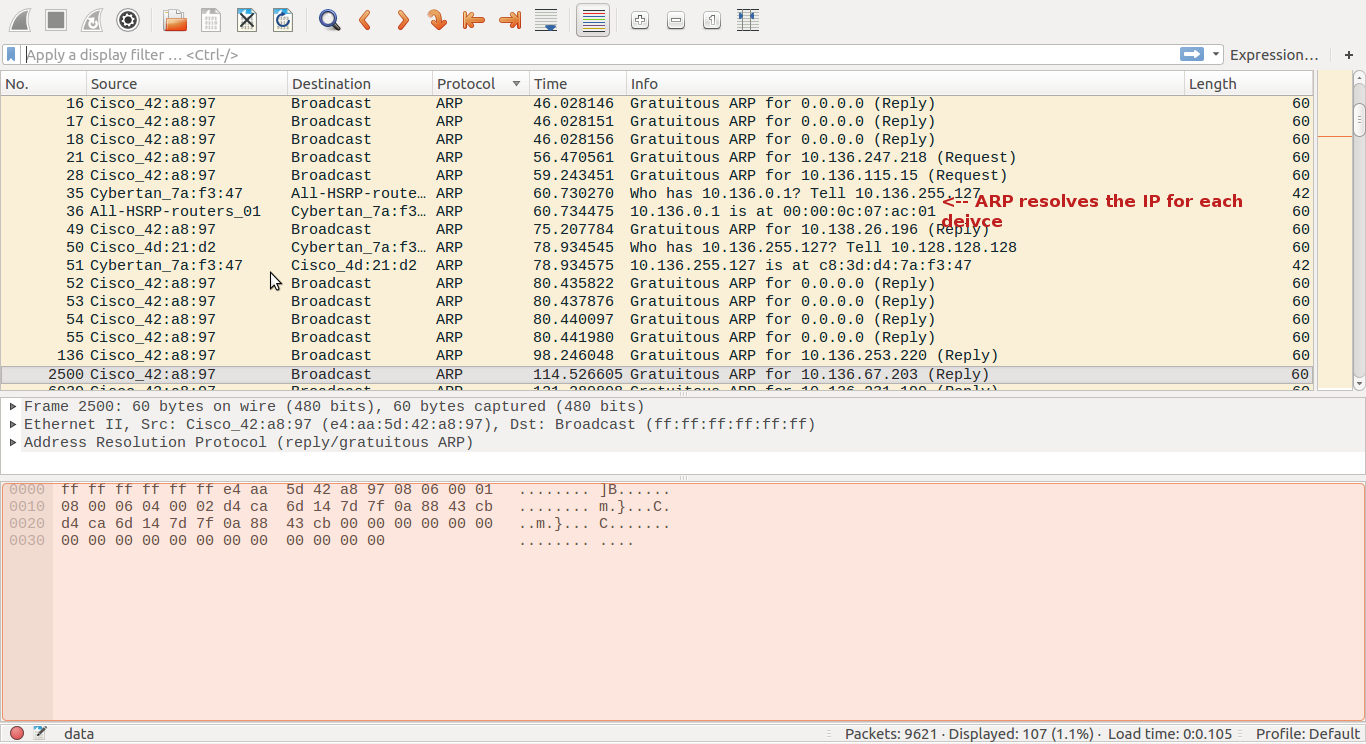This screenshot has width=1366, height=744.
Task: Go back to the previous packet
Action: (x=365, y=20)
